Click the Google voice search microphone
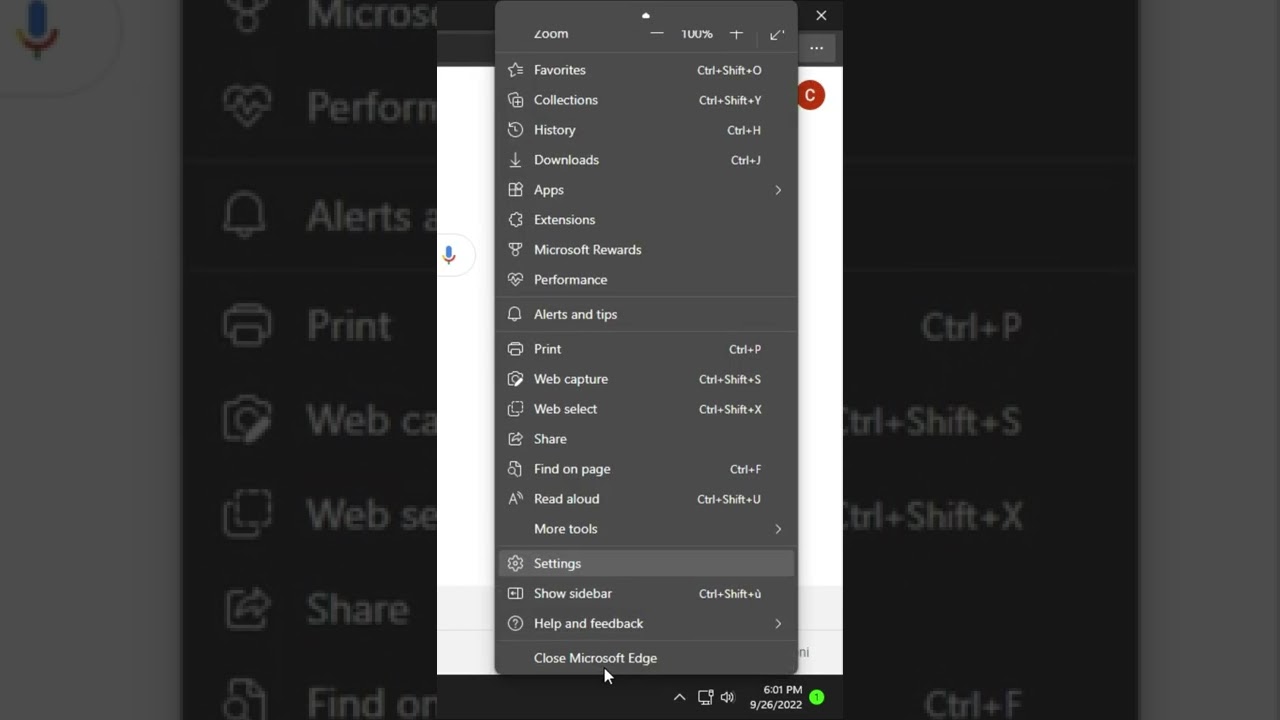This screenshot has height=720, width=1280. click(449, 255)
